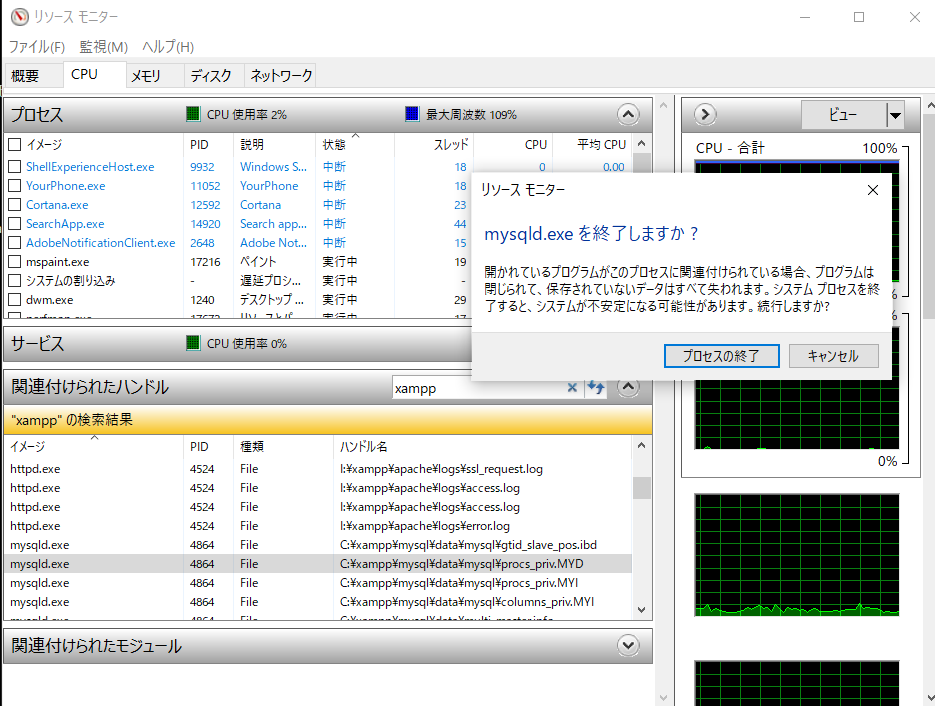Close the mysqld.exe confirmation dialog with X

pos(872,190)
